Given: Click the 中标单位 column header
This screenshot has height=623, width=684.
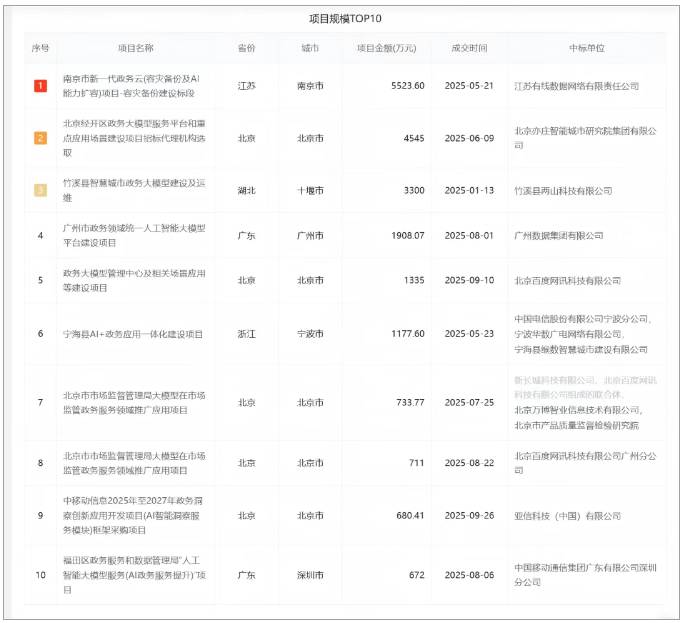Looking at the screenshot, I should (x=587, y=48).
